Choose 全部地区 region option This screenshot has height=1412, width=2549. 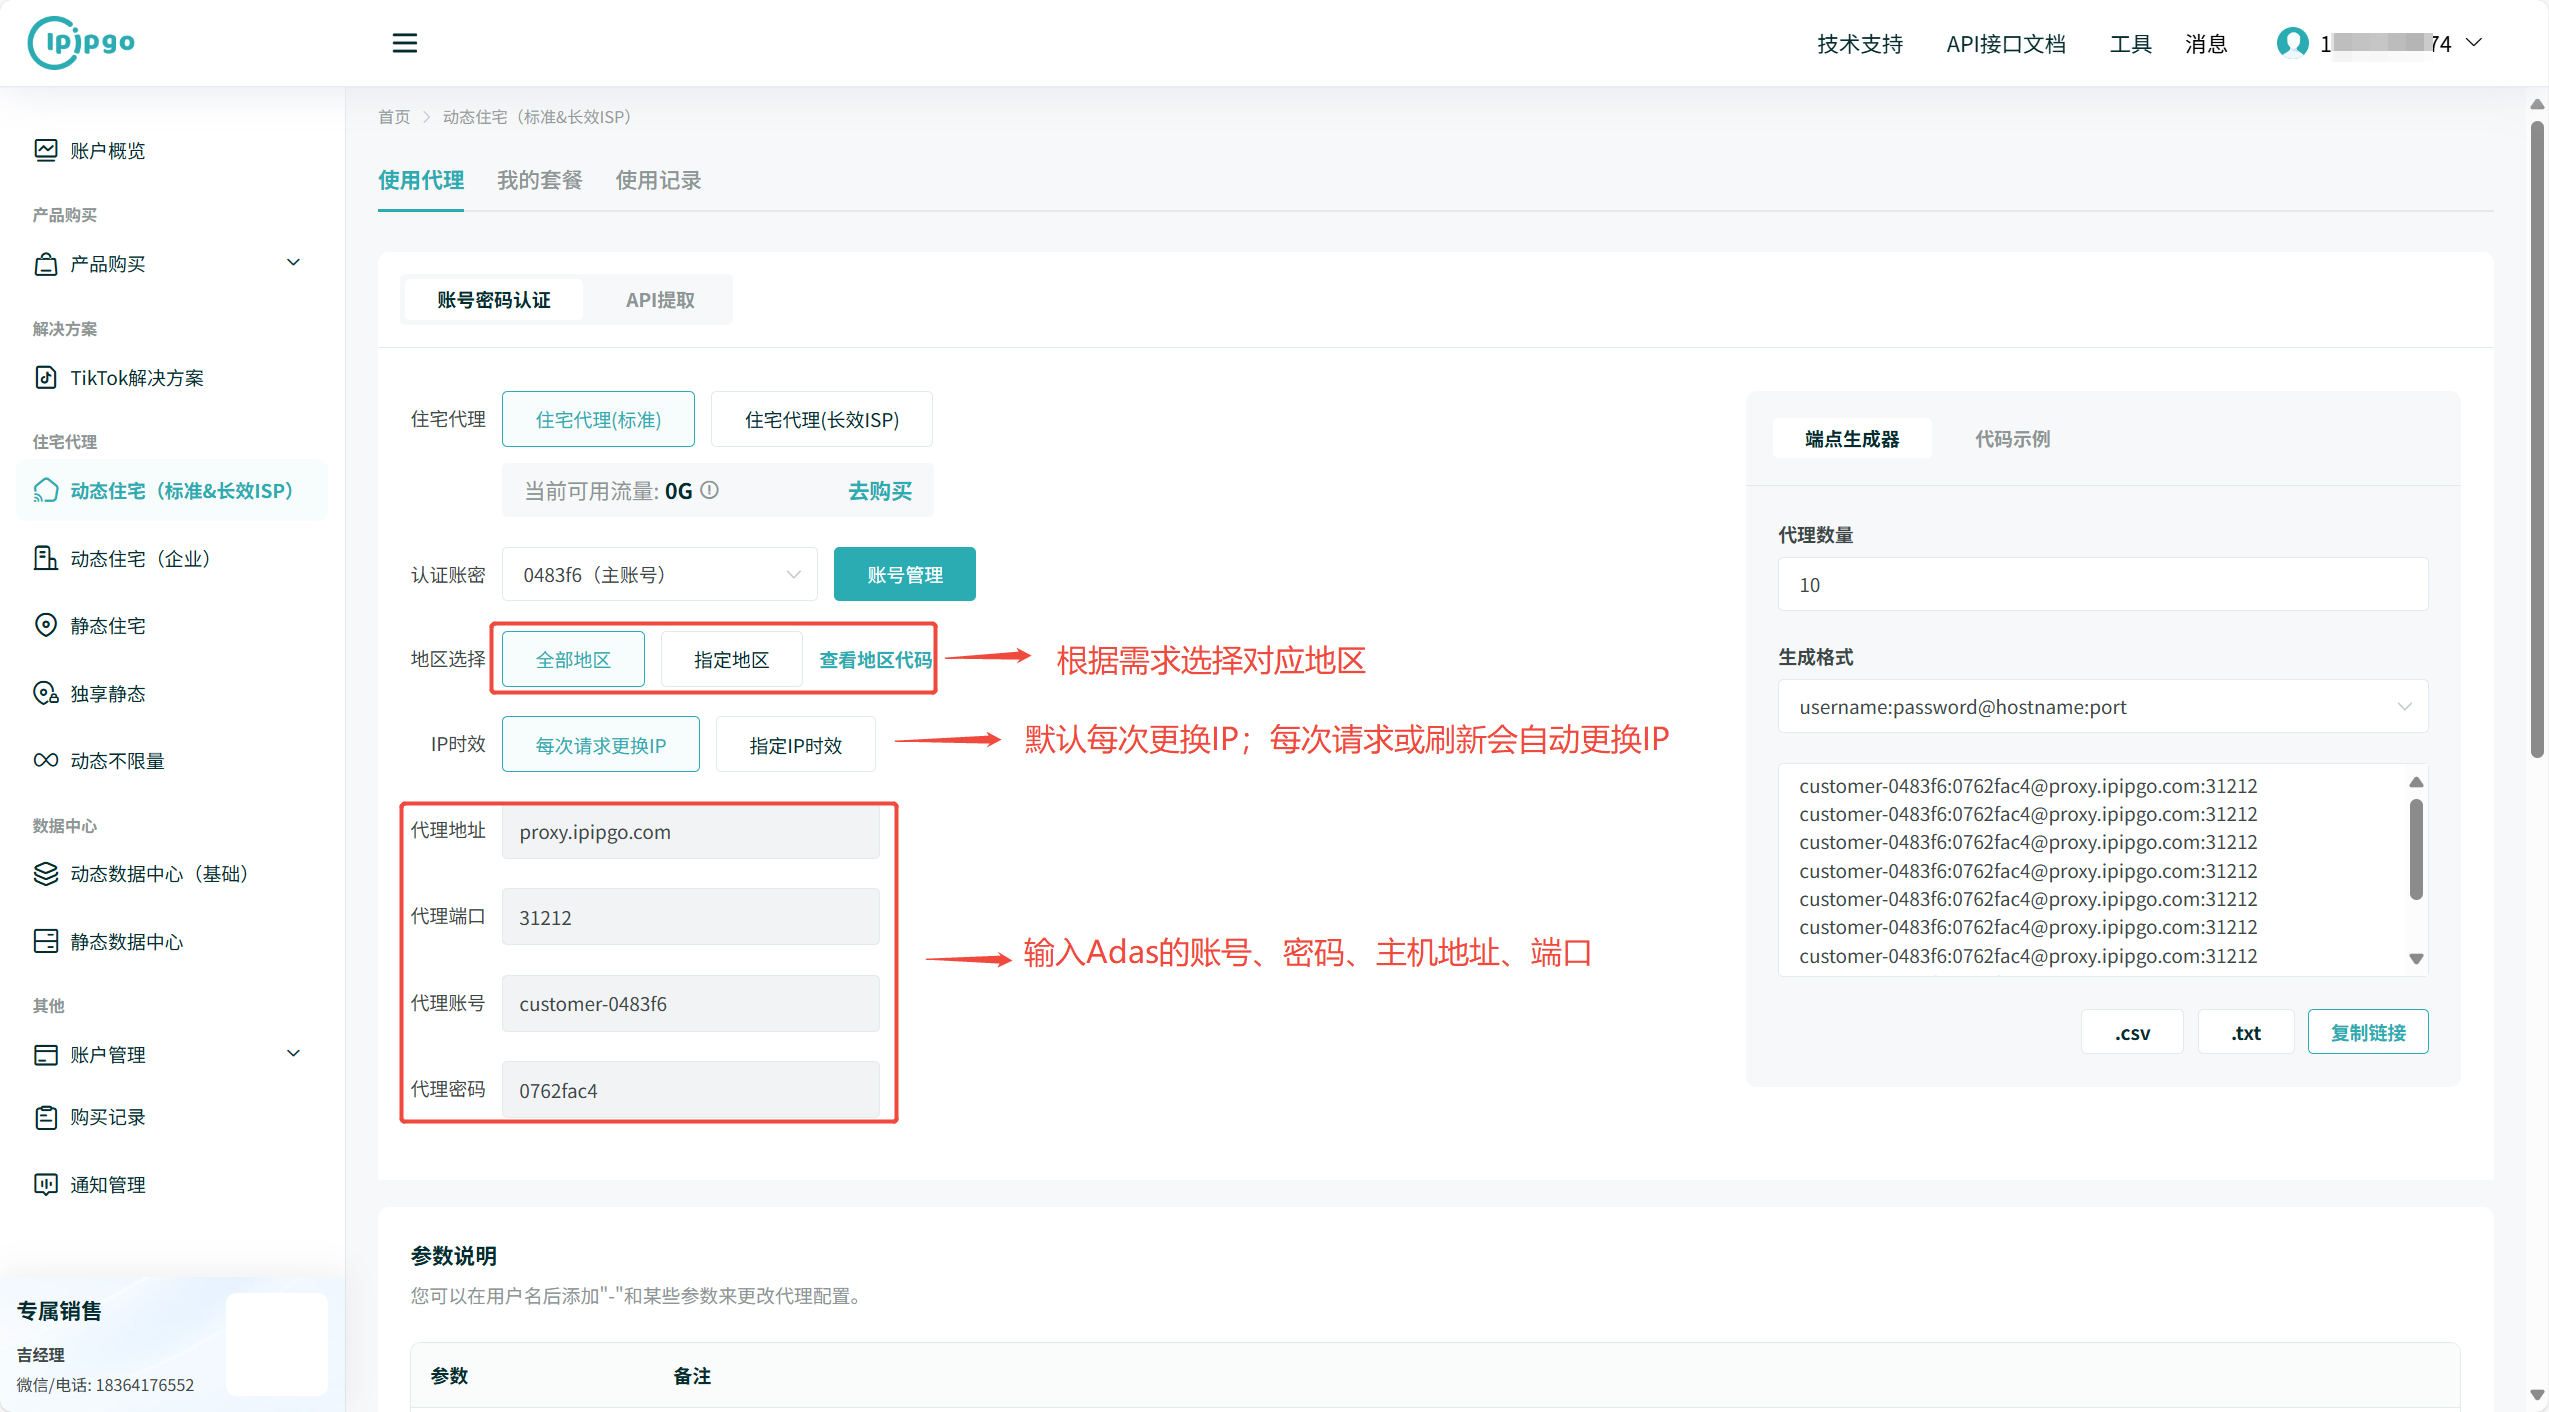click(x=573, y=659)
